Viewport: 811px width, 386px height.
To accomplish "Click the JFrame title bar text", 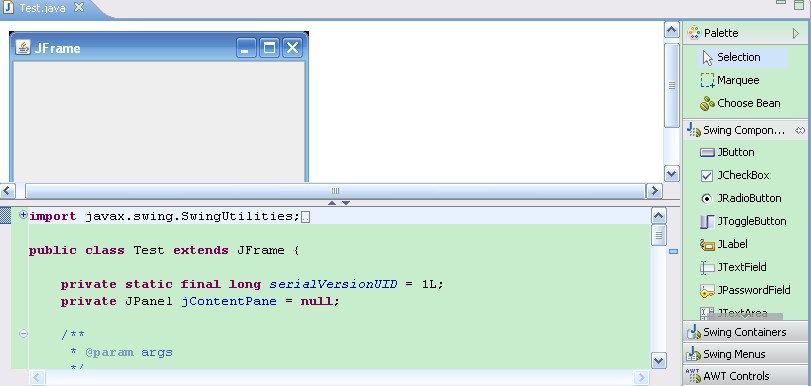I will pos(57,48).
